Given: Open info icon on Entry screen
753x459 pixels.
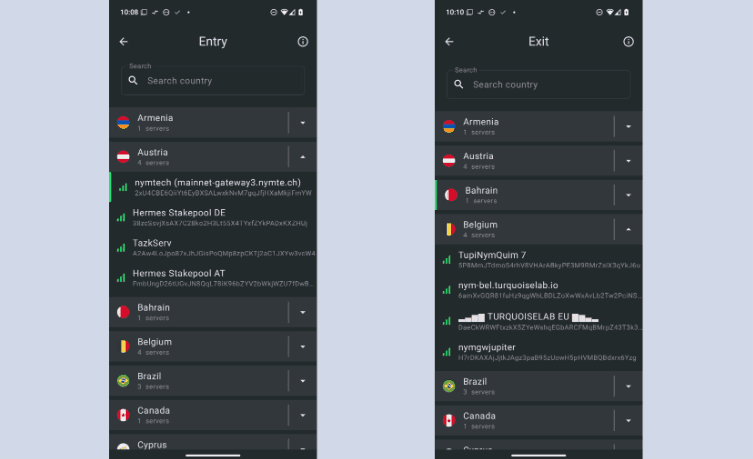Looking at the screenshot, I should pyautogui.click(x=303, y=42).
